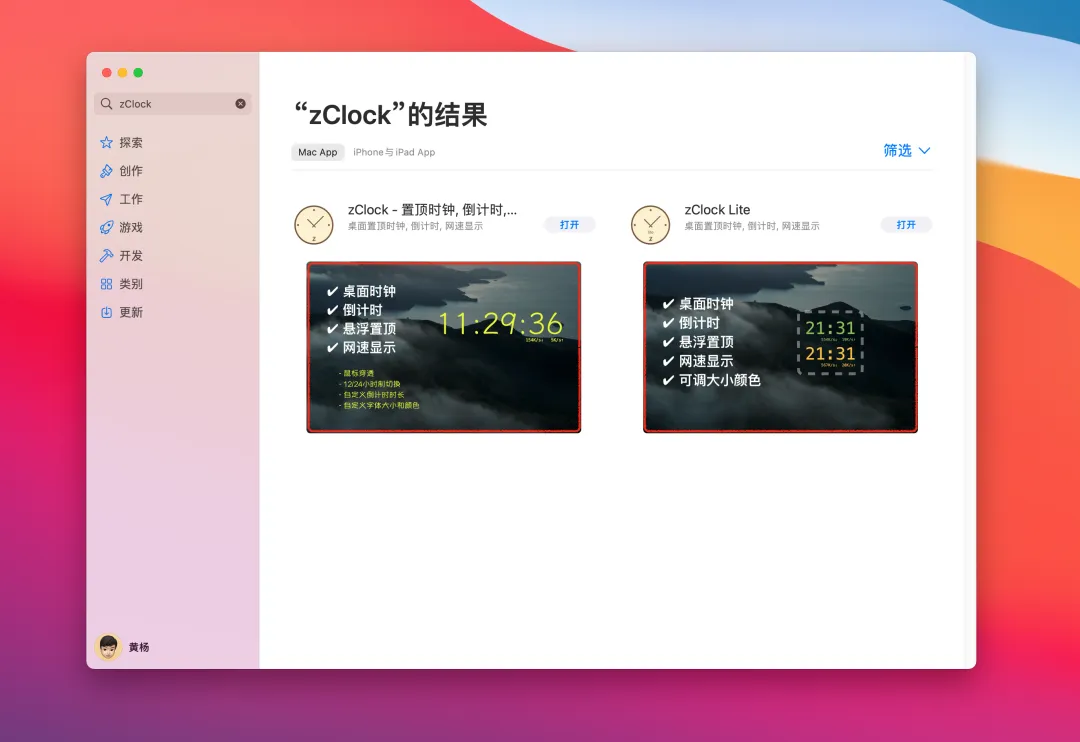Image resolution: width=1080 pixels, height=742 pixels.
Task: Minimize the App Store window
Action: (122, 72)
